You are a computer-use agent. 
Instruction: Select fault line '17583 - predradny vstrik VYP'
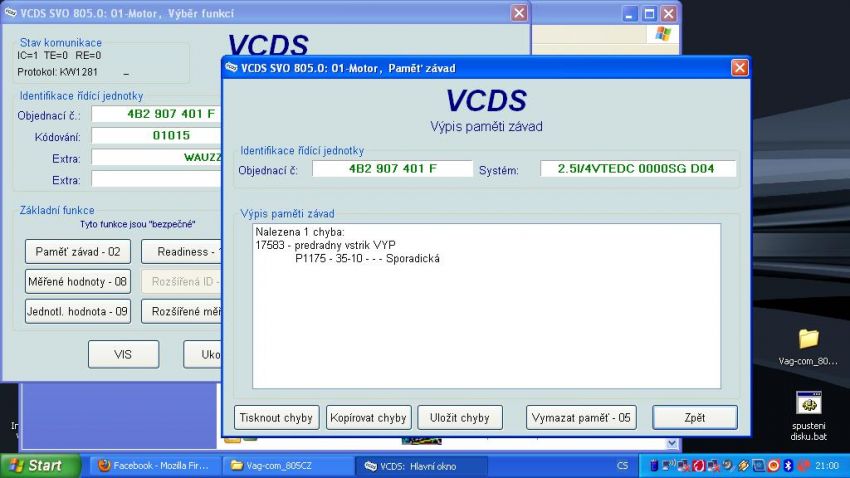pyautogui.click(x=325, y=245)
